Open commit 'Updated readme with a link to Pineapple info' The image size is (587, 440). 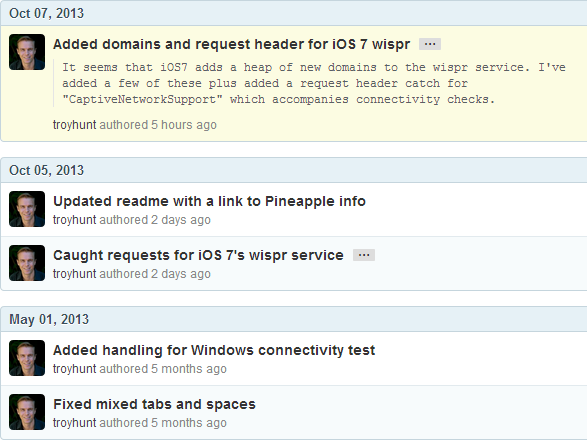click(x=209, y=201)
